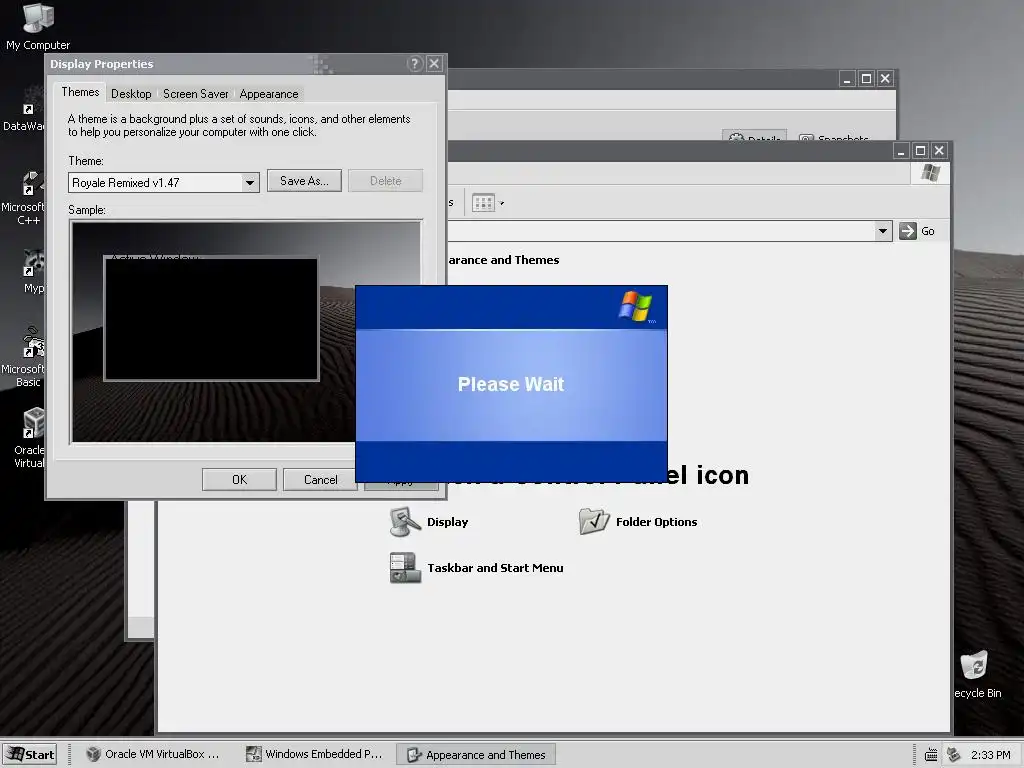The height and width of the screenshot is (768, 1024).
Task: Click the network tray icon near clock
Action: pyautogui.click(x=954, y=755)
